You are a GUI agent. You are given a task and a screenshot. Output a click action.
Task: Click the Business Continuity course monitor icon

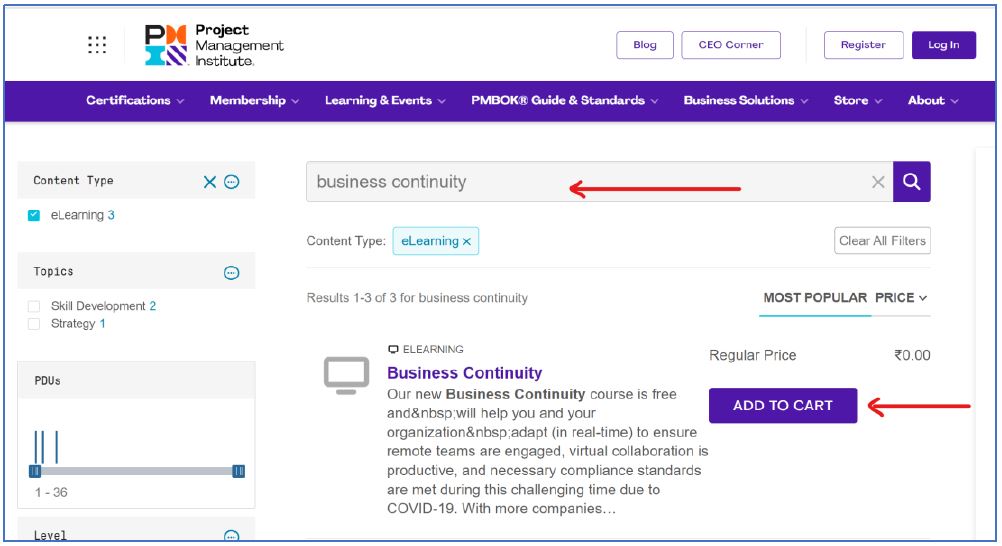(x=346, y=374)
